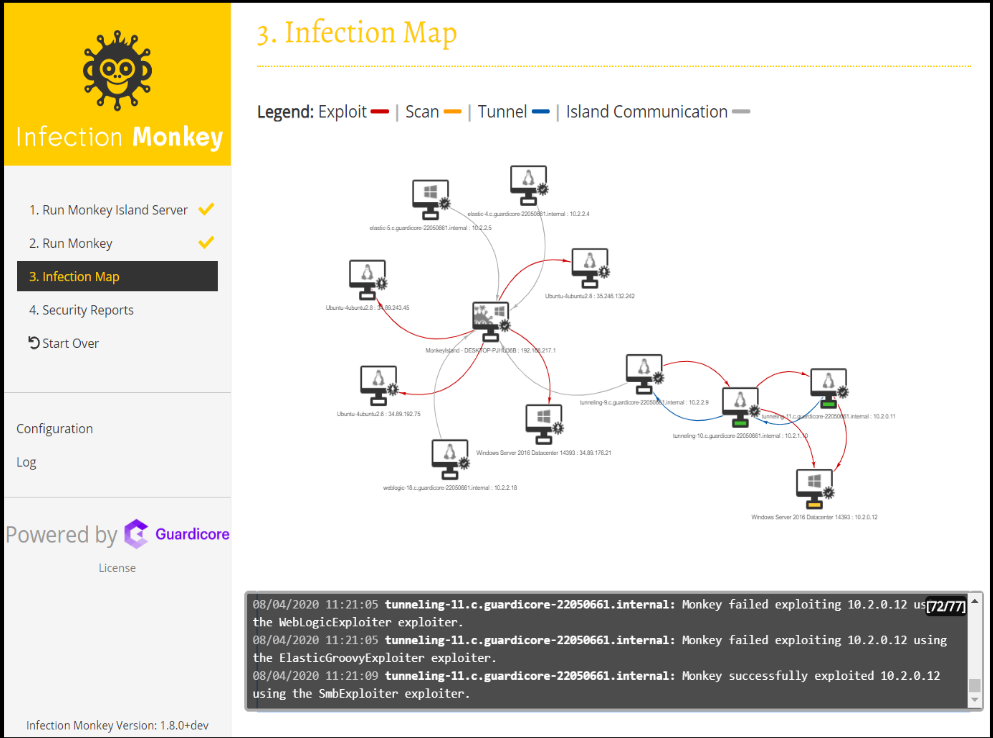
Task: Click label 'Windows Server 2016 Datacenter 14393 : 10.2.0.12'
Action: 814,518
